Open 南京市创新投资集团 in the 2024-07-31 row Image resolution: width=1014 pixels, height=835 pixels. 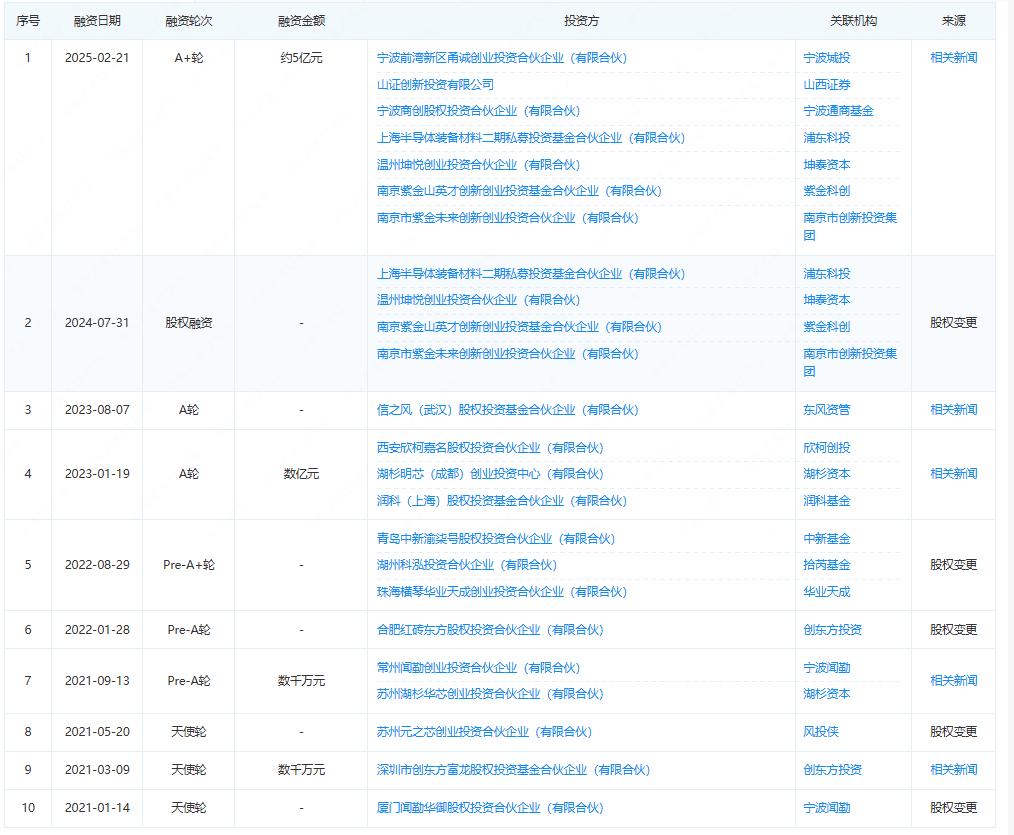click(850, 362)
